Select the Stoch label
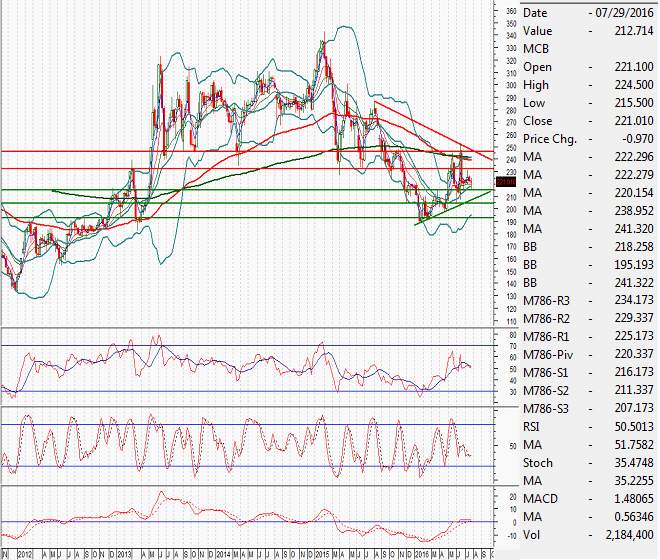 click(538, 463)
